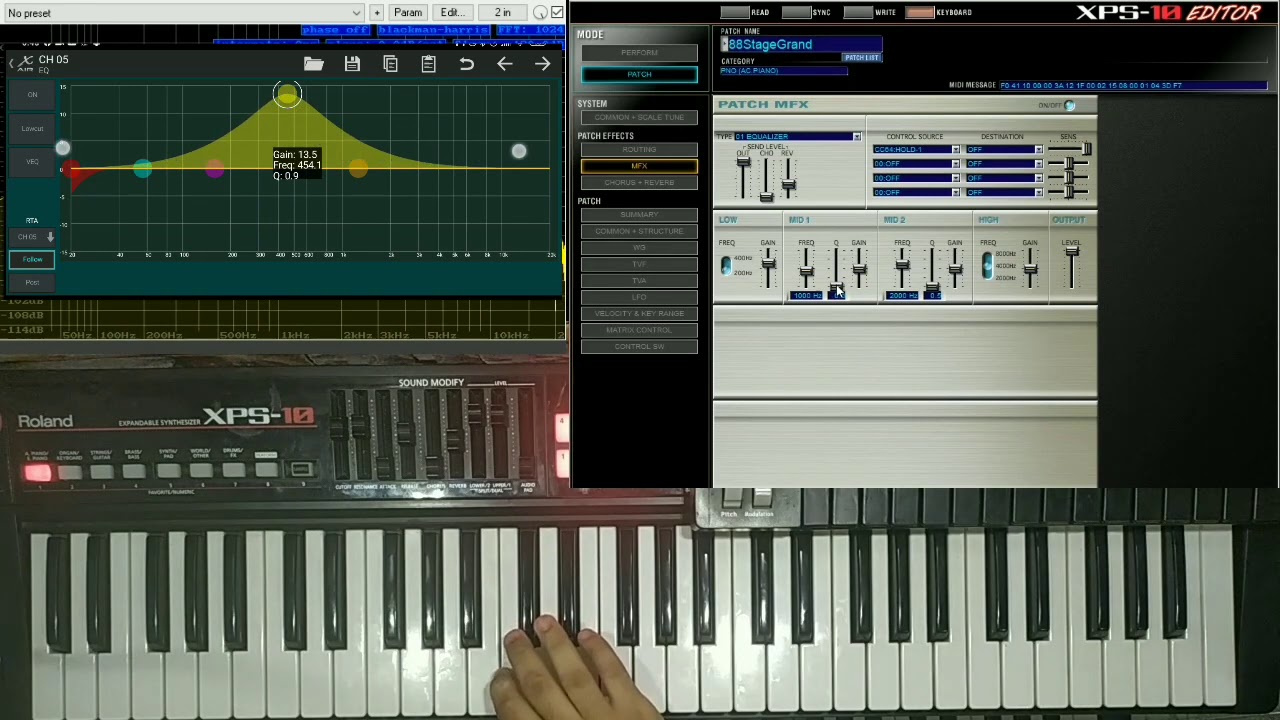Screen dimensions: 1280x720
Task: Open the COMMON + SCALE TUNE page
Action: click(639, 117)
